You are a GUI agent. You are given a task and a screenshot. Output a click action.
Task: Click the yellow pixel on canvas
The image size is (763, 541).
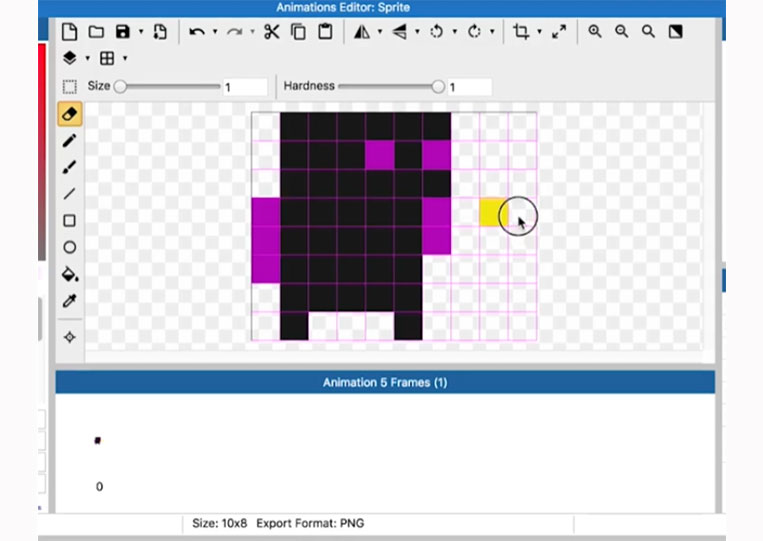493,212
